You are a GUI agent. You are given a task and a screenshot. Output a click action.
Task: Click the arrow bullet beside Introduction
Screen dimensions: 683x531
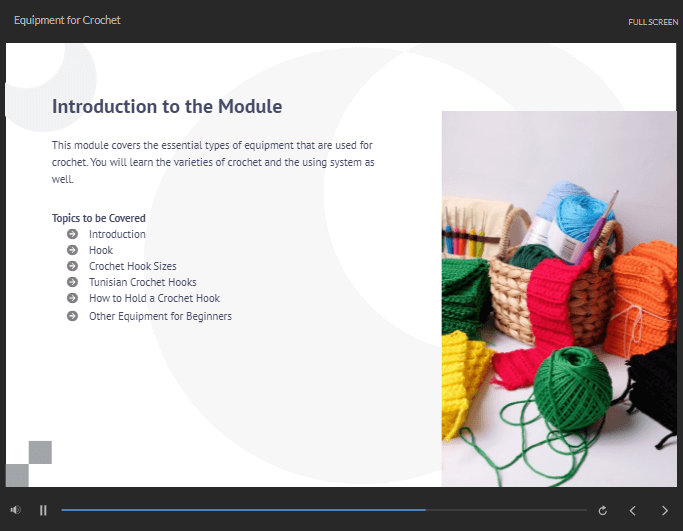(72, 234)
